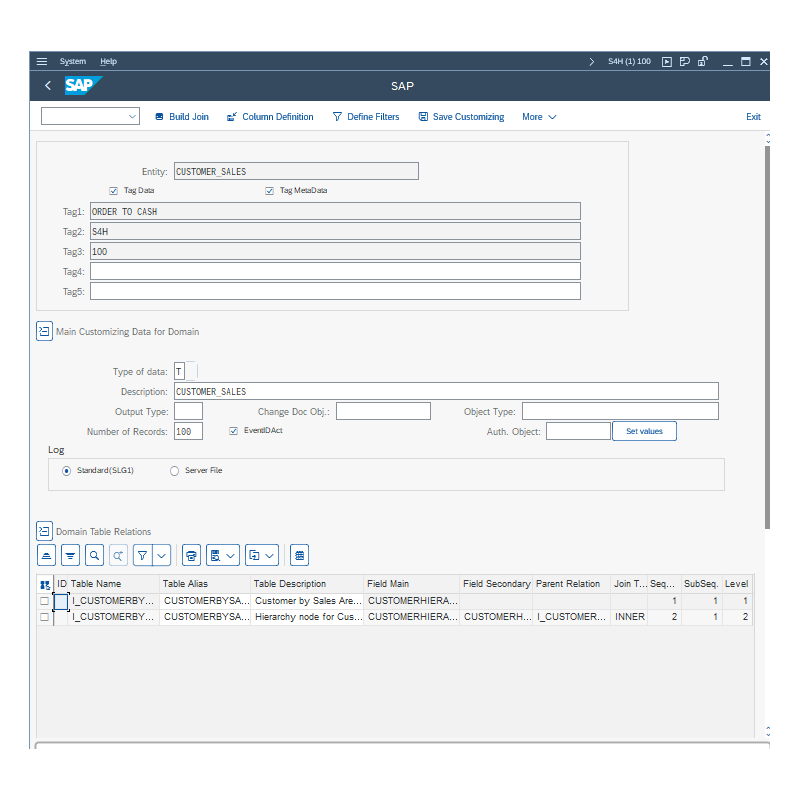Toggle the EventIDAct checkbox
This screenshot has height=800, width=800.
(x=233, y=430)
